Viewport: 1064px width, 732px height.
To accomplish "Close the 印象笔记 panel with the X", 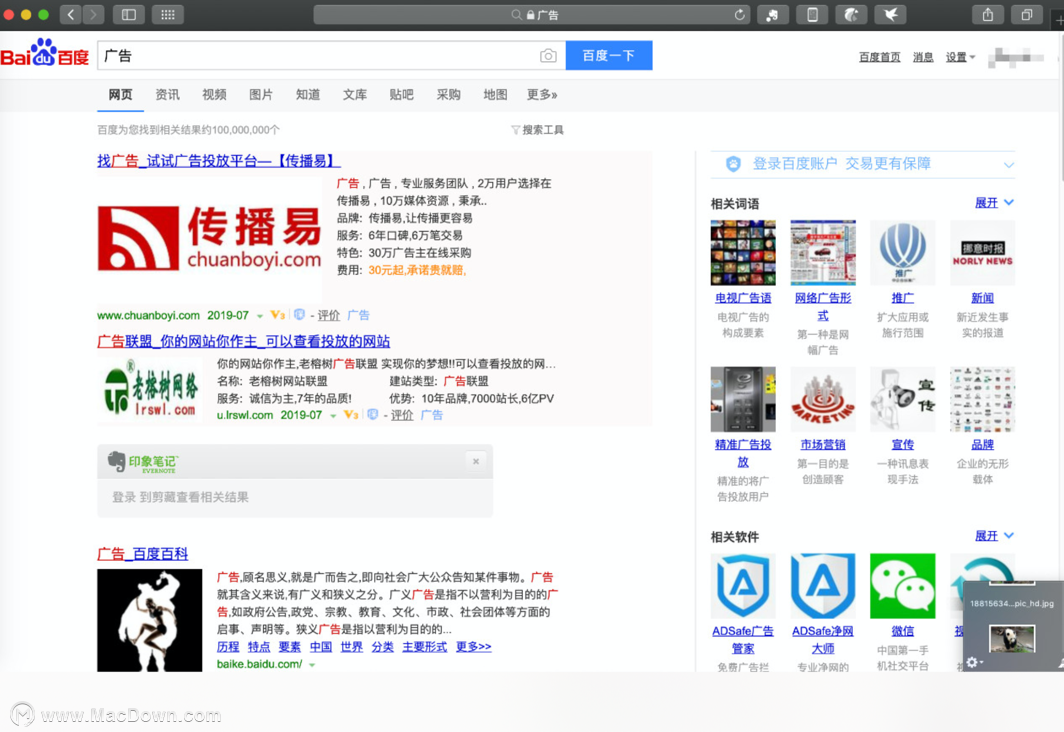I will 476,461.
